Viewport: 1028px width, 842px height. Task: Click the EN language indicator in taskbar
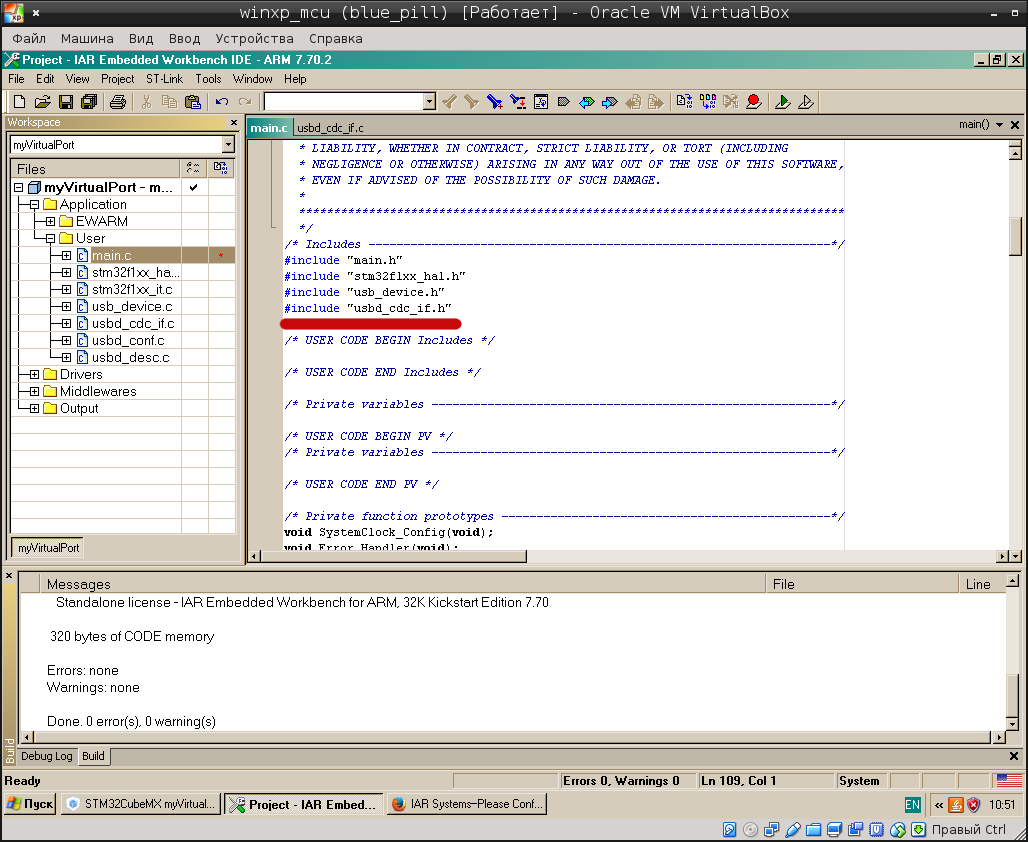click(x=912, y=805)
